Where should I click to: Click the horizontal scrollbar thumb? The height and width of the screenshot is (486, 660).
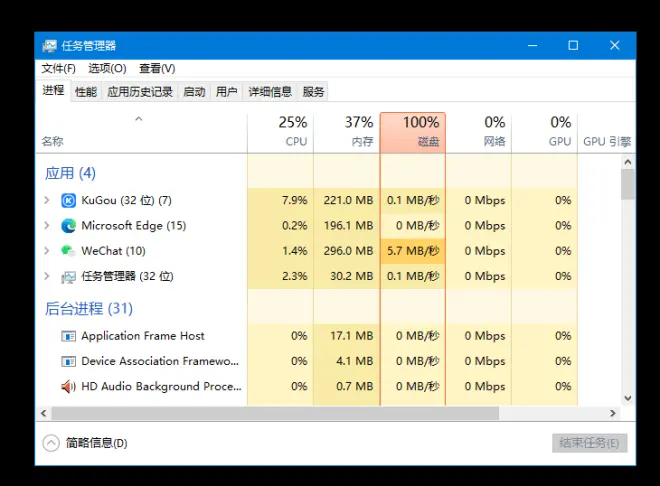[275, 413]
